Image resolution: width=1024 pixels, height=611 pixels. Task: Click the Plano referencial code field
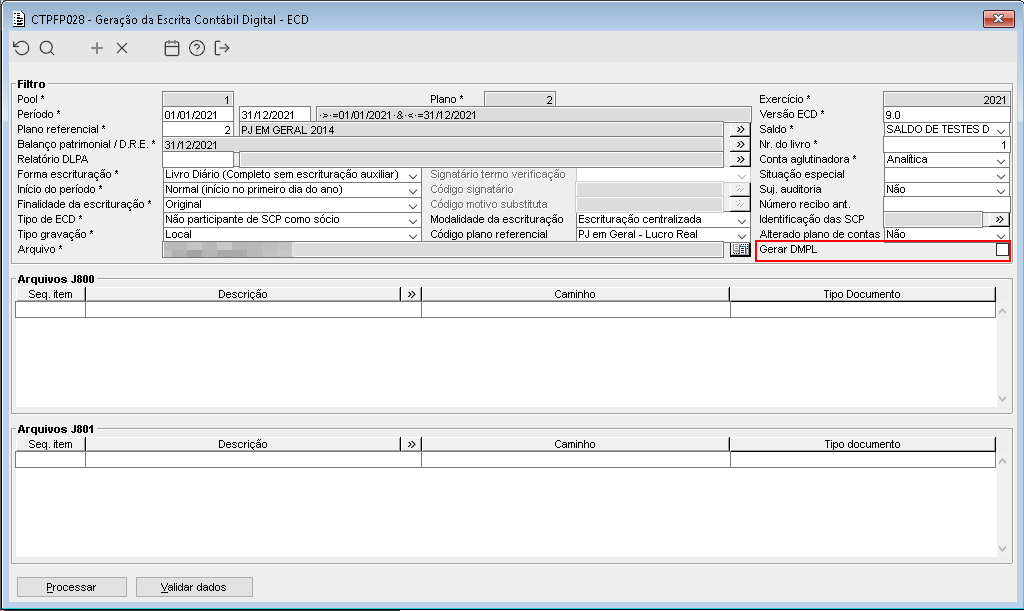click(198, 130)
